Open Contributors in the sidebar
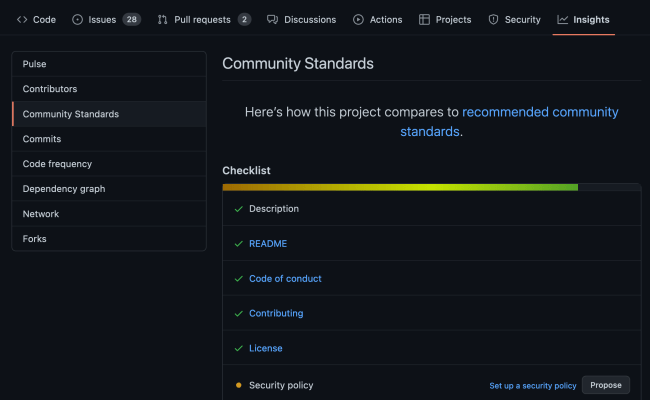650x400 pixels. pyautogui.click(x=109, y=89)
